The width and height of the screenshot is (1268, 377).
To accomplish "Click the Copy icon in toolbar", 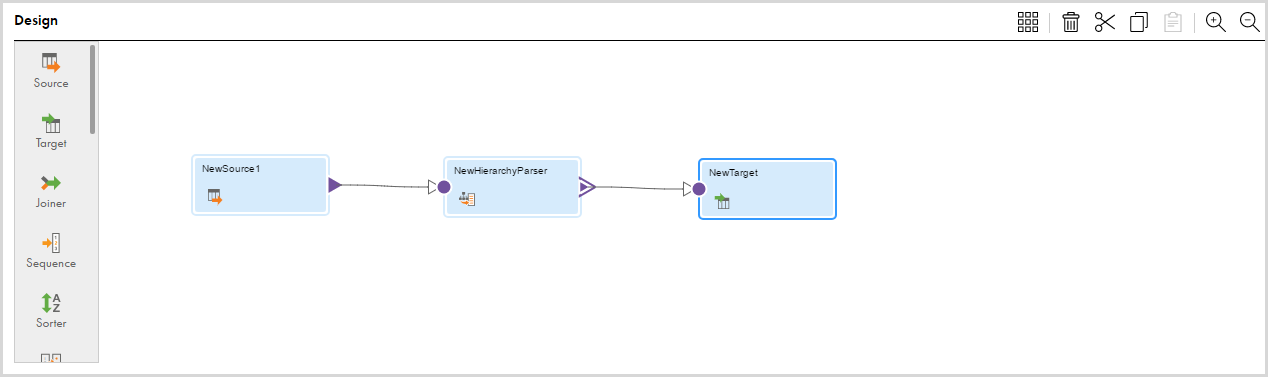I will [1139, 22].
